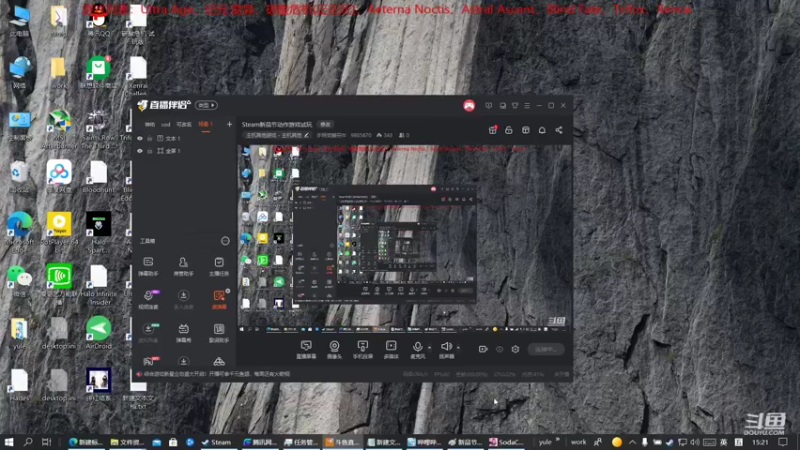Screen dimensions: 800x450
Task: Add a camera source (摄像头)
Action: point(334,349)
